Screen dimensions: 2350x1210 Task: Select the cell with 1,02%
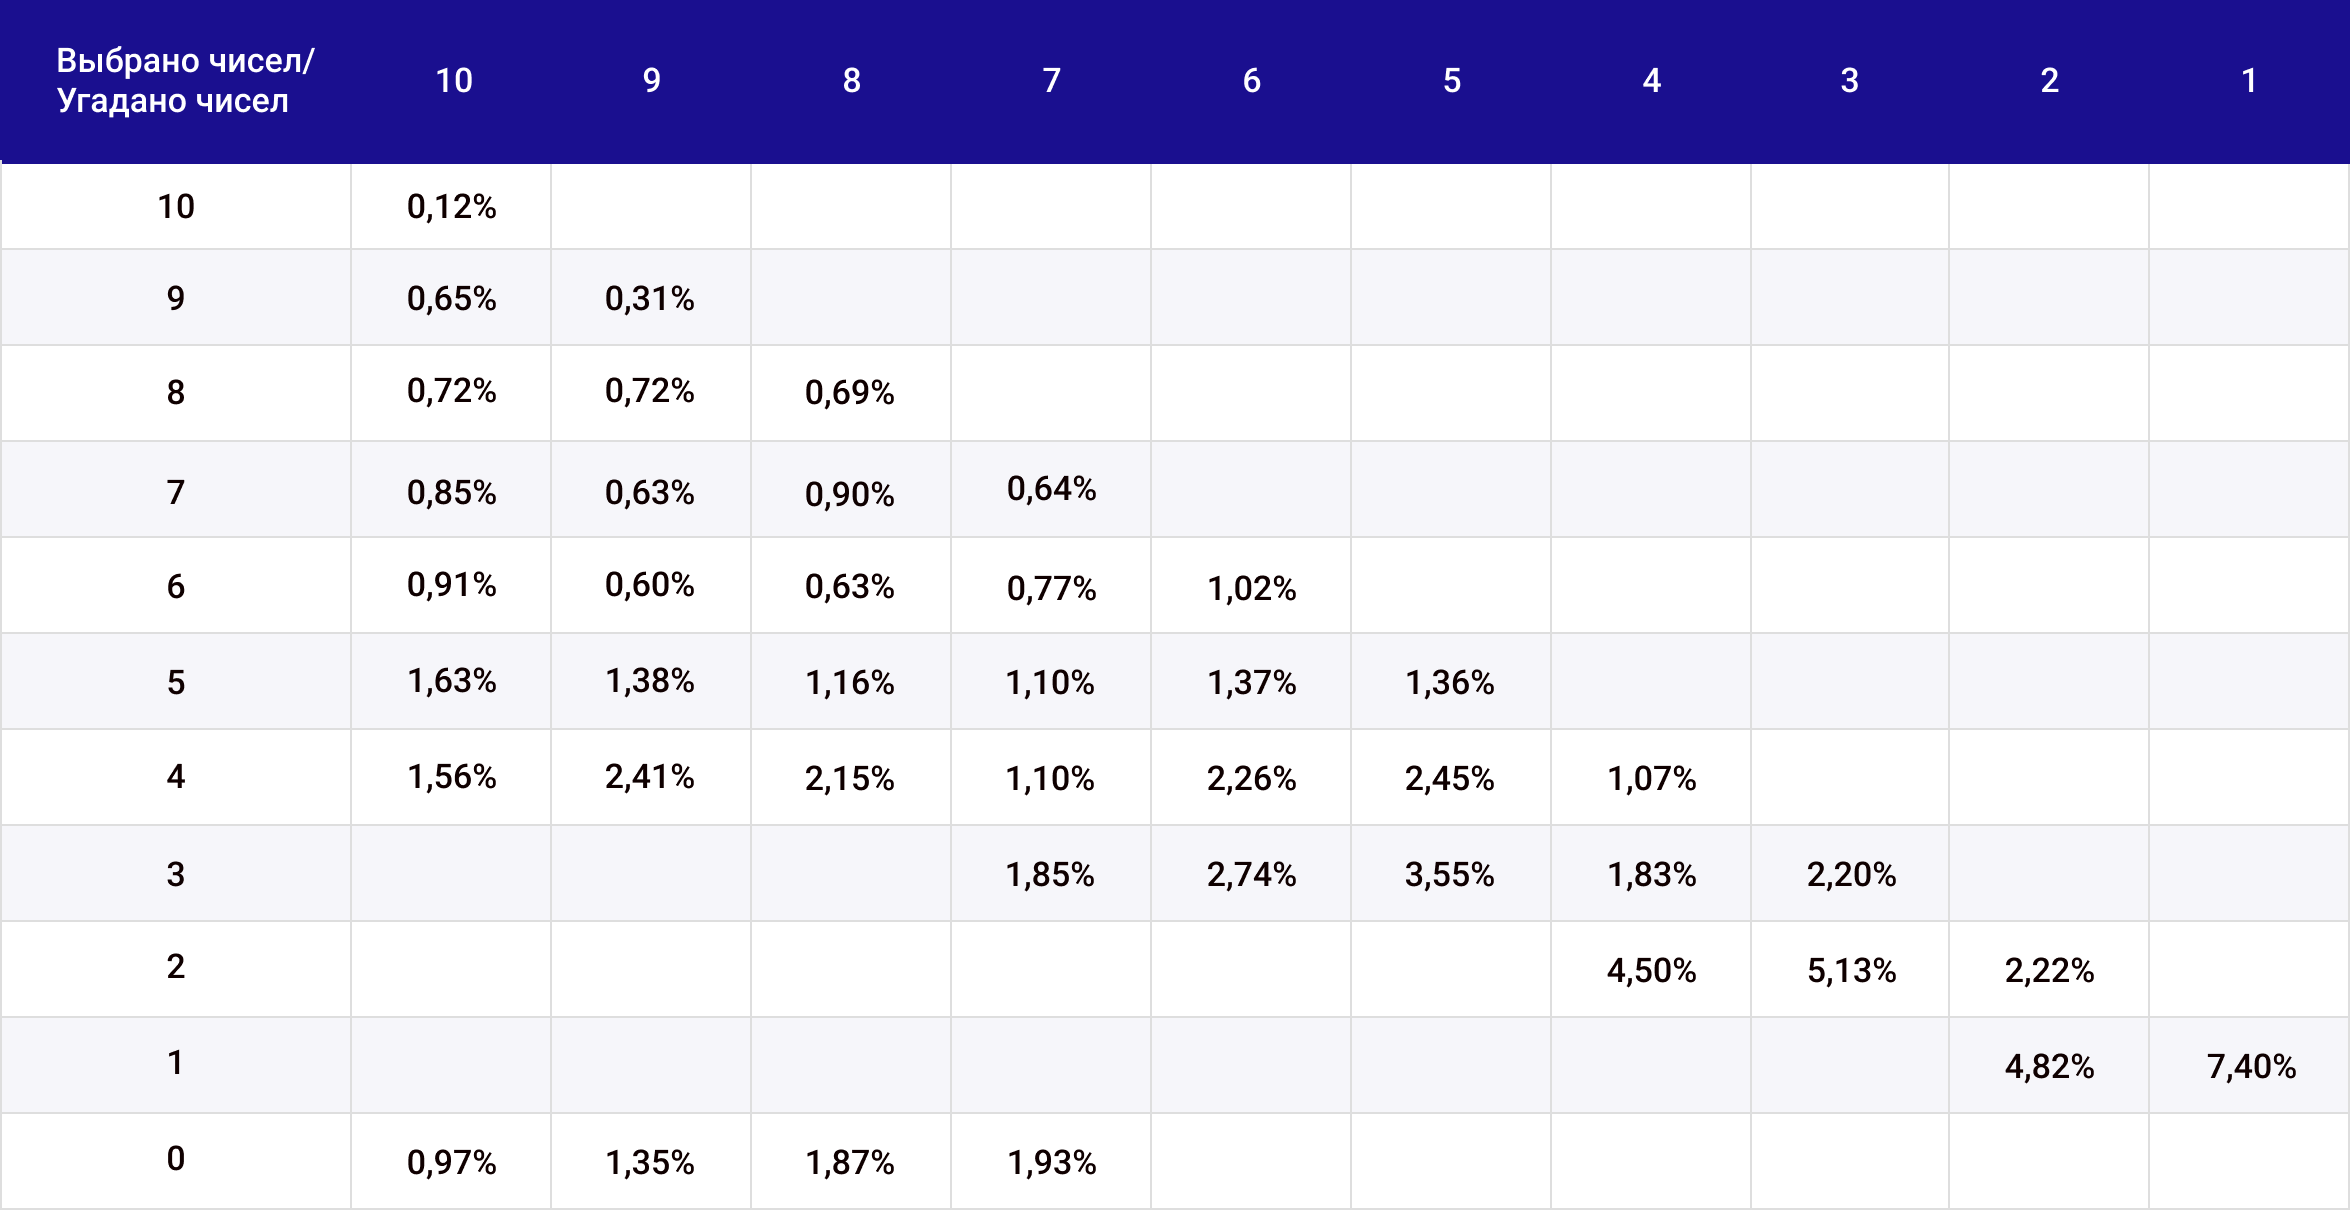click(1251, 589)
